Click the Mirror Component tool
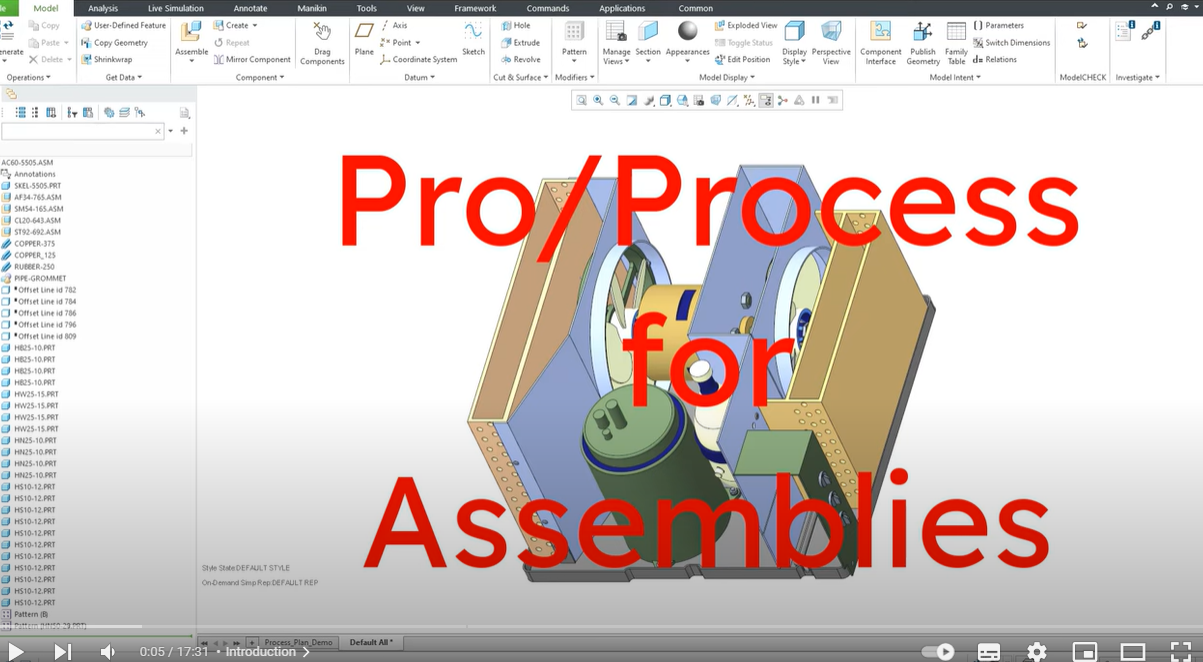The height and width of the screenshot is (662, 1203). tap(252, 59)
